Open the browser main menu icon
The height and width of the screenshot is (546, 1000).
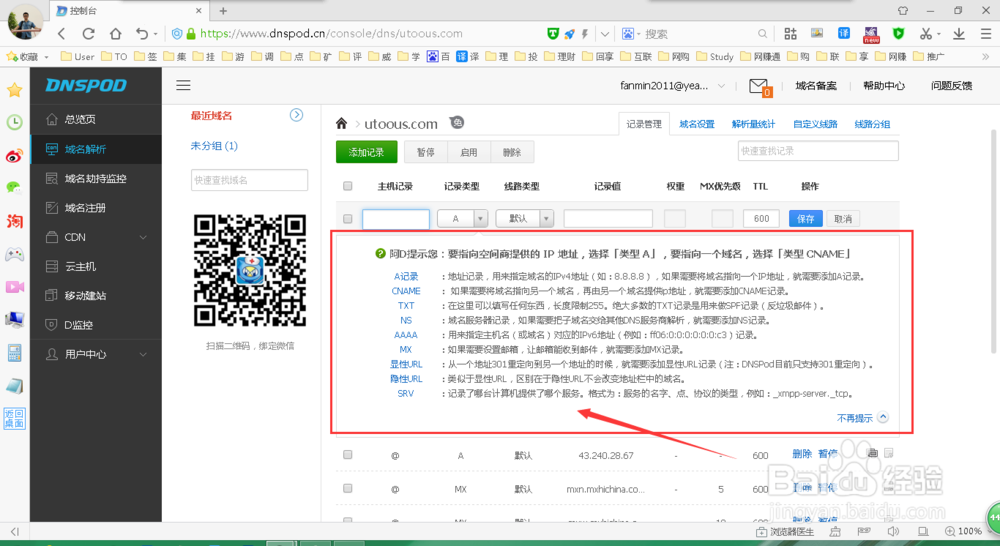(986, 34)
